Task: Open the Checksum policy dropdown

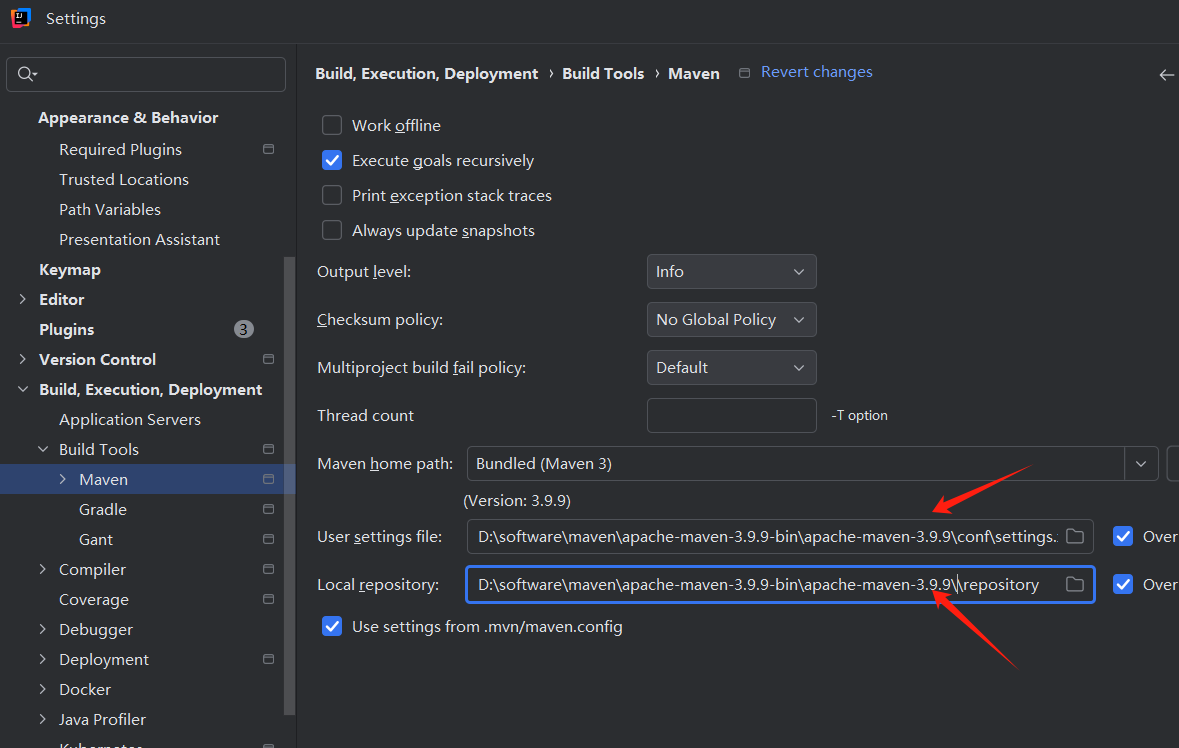Action: point(732,319)
